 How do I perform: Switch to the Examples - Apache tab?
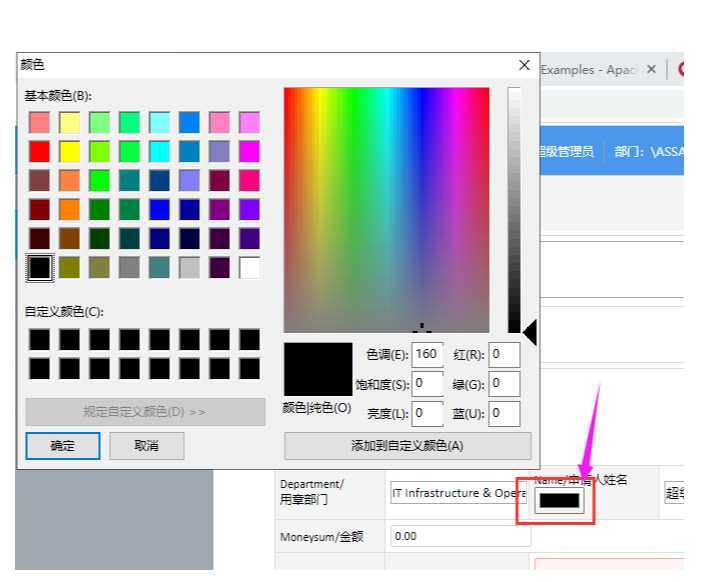click(x=588, y=70)
